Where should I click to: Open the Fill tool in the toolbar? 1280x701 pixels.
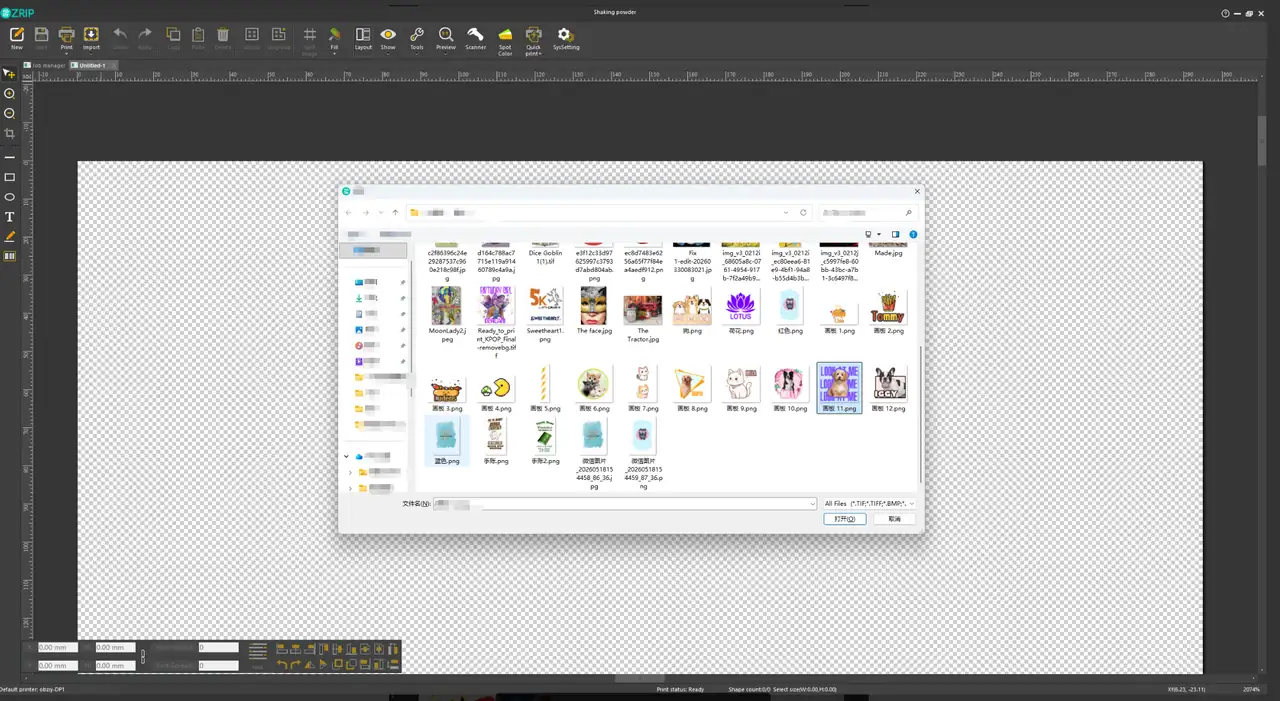[x=334, y=38]
